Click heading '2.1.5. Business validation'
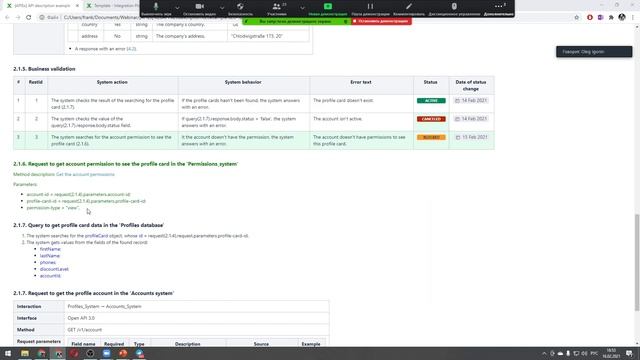 point(44,69)
